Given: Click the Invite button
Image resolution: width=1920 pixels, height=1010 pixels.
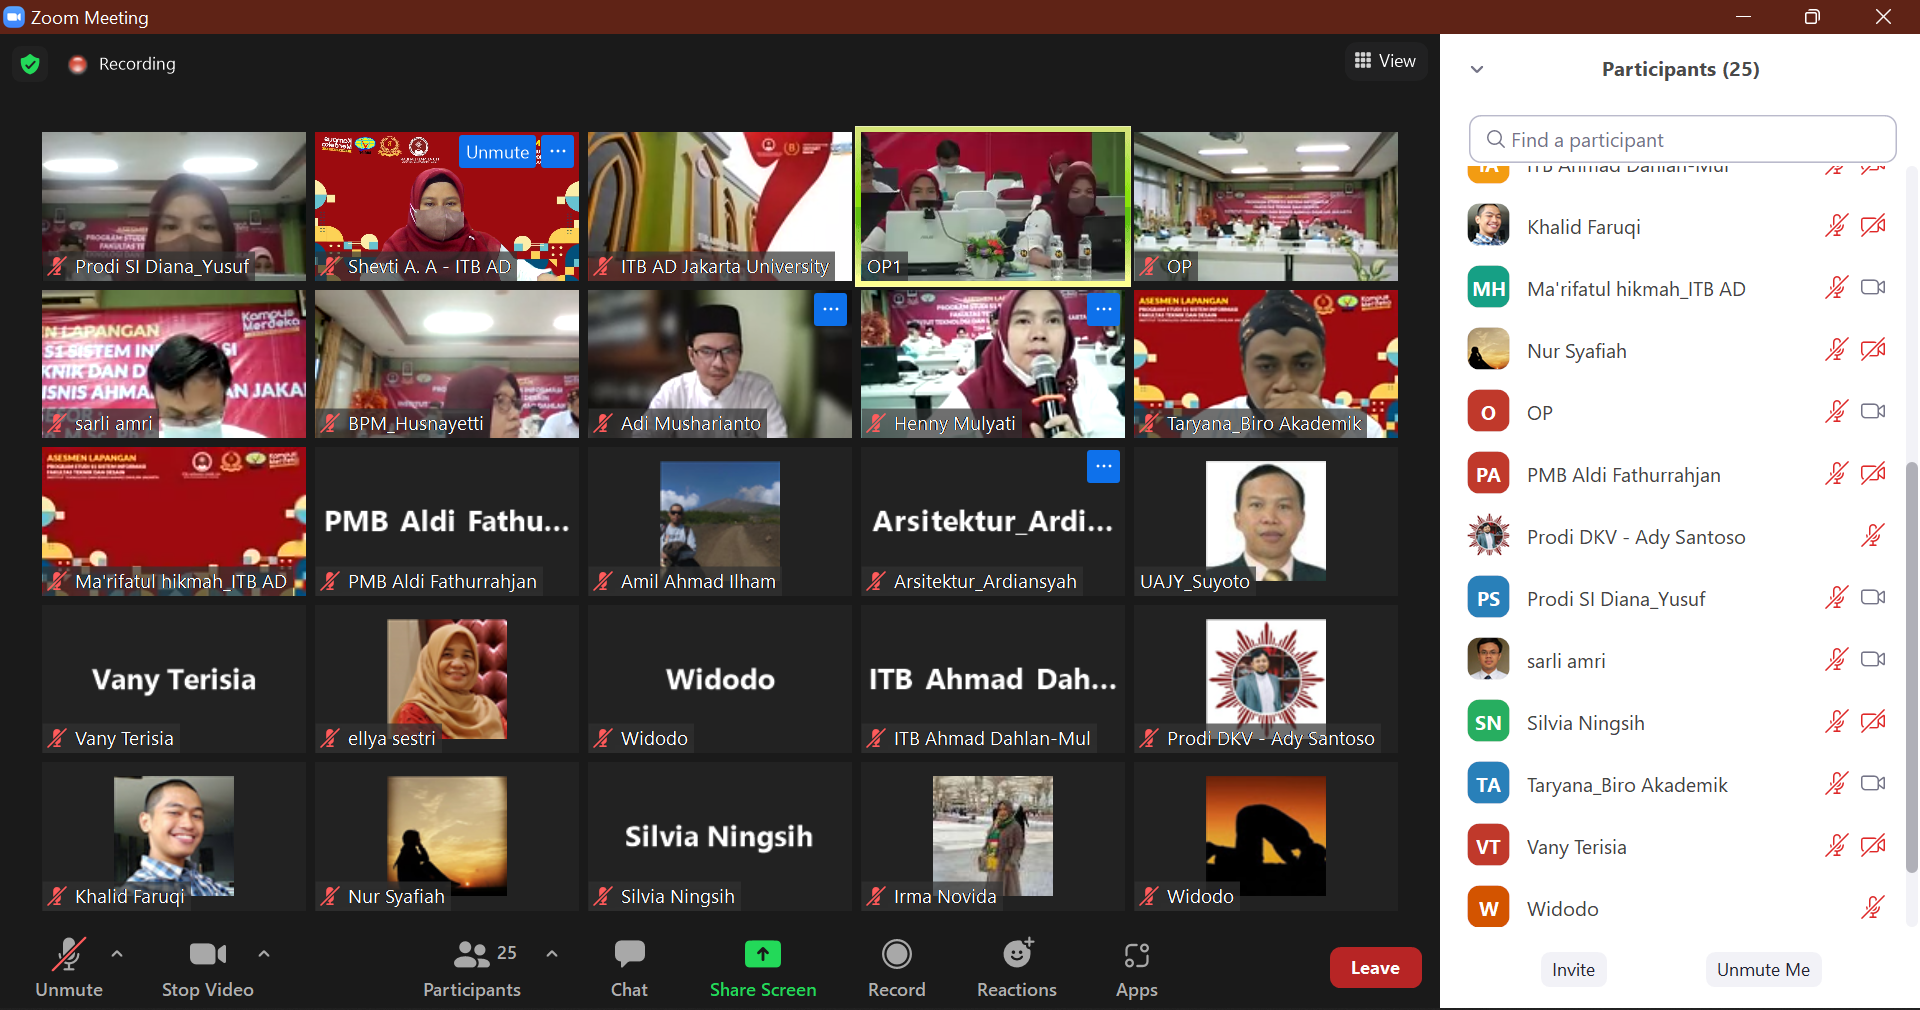Looking at the screenshot, I should point(1573,969).
